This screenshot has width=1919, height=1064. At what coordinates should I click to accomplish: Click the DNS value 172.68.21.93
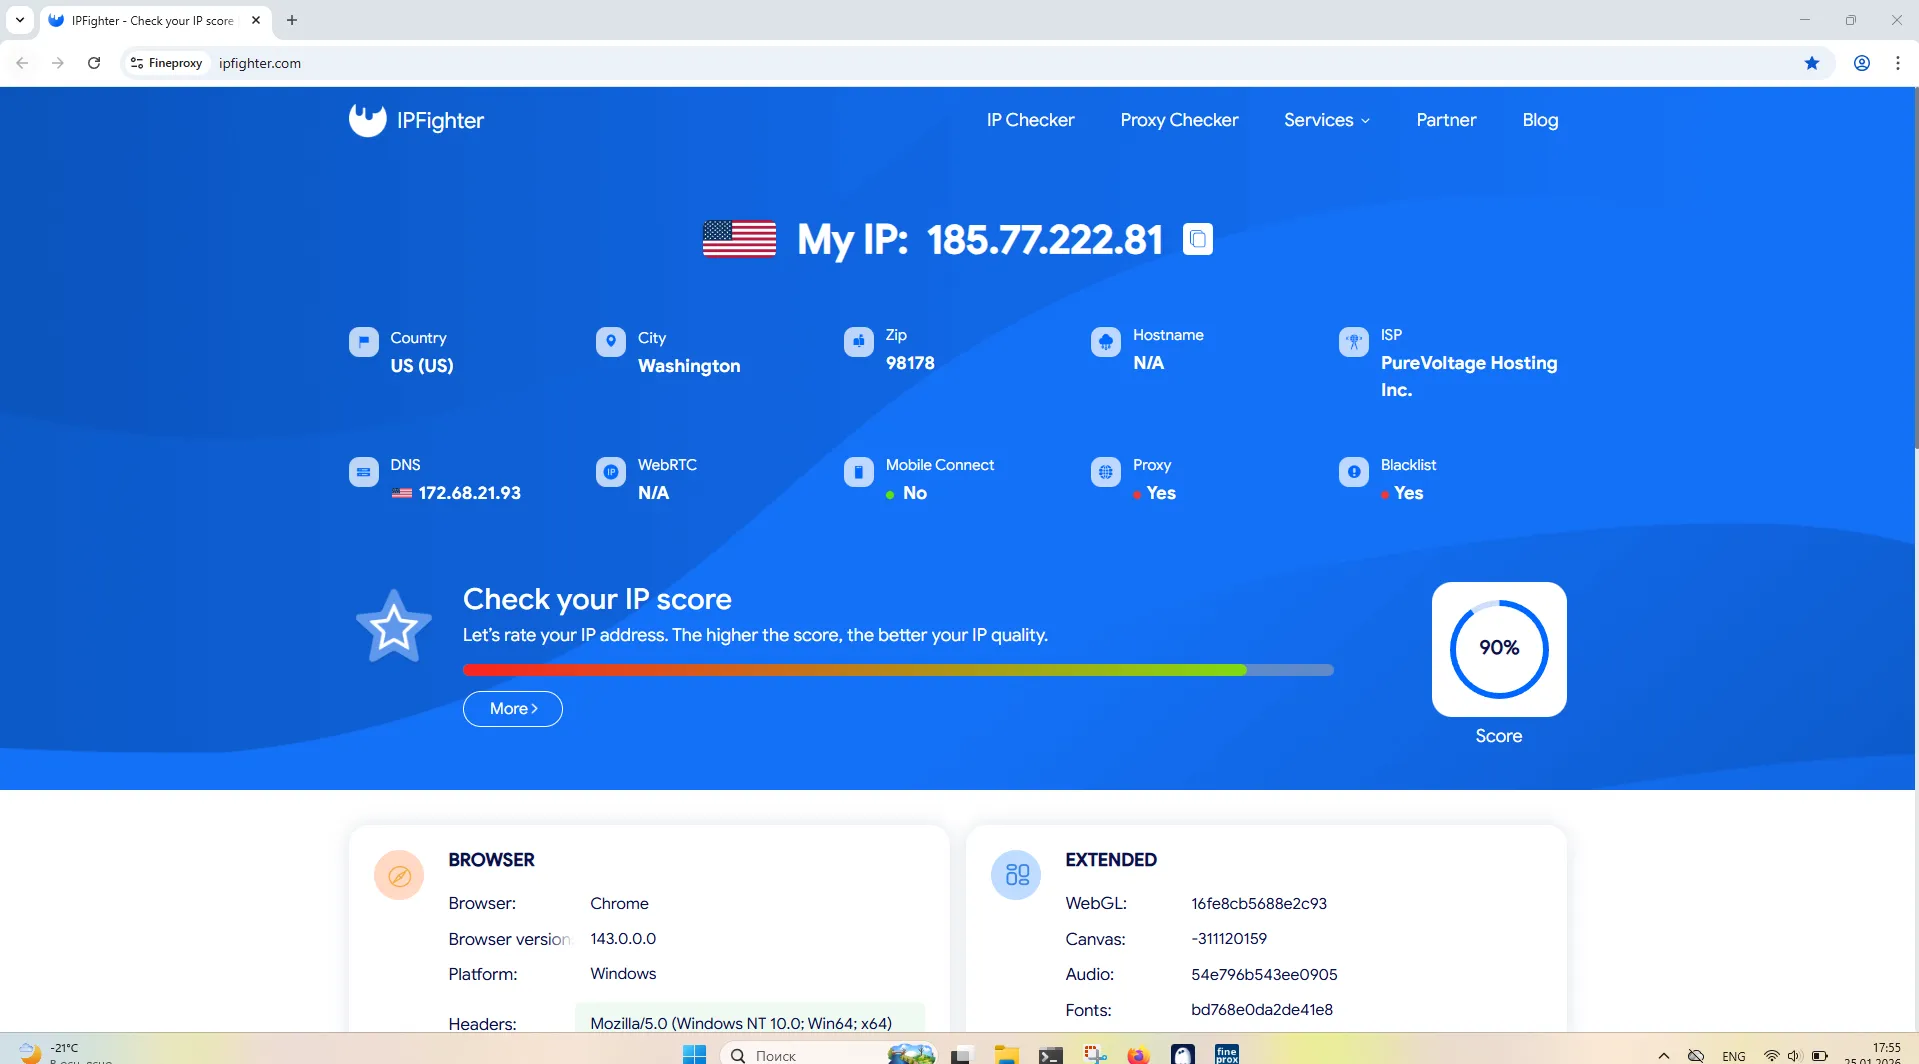pyautogui.click(x=470, y=493)
